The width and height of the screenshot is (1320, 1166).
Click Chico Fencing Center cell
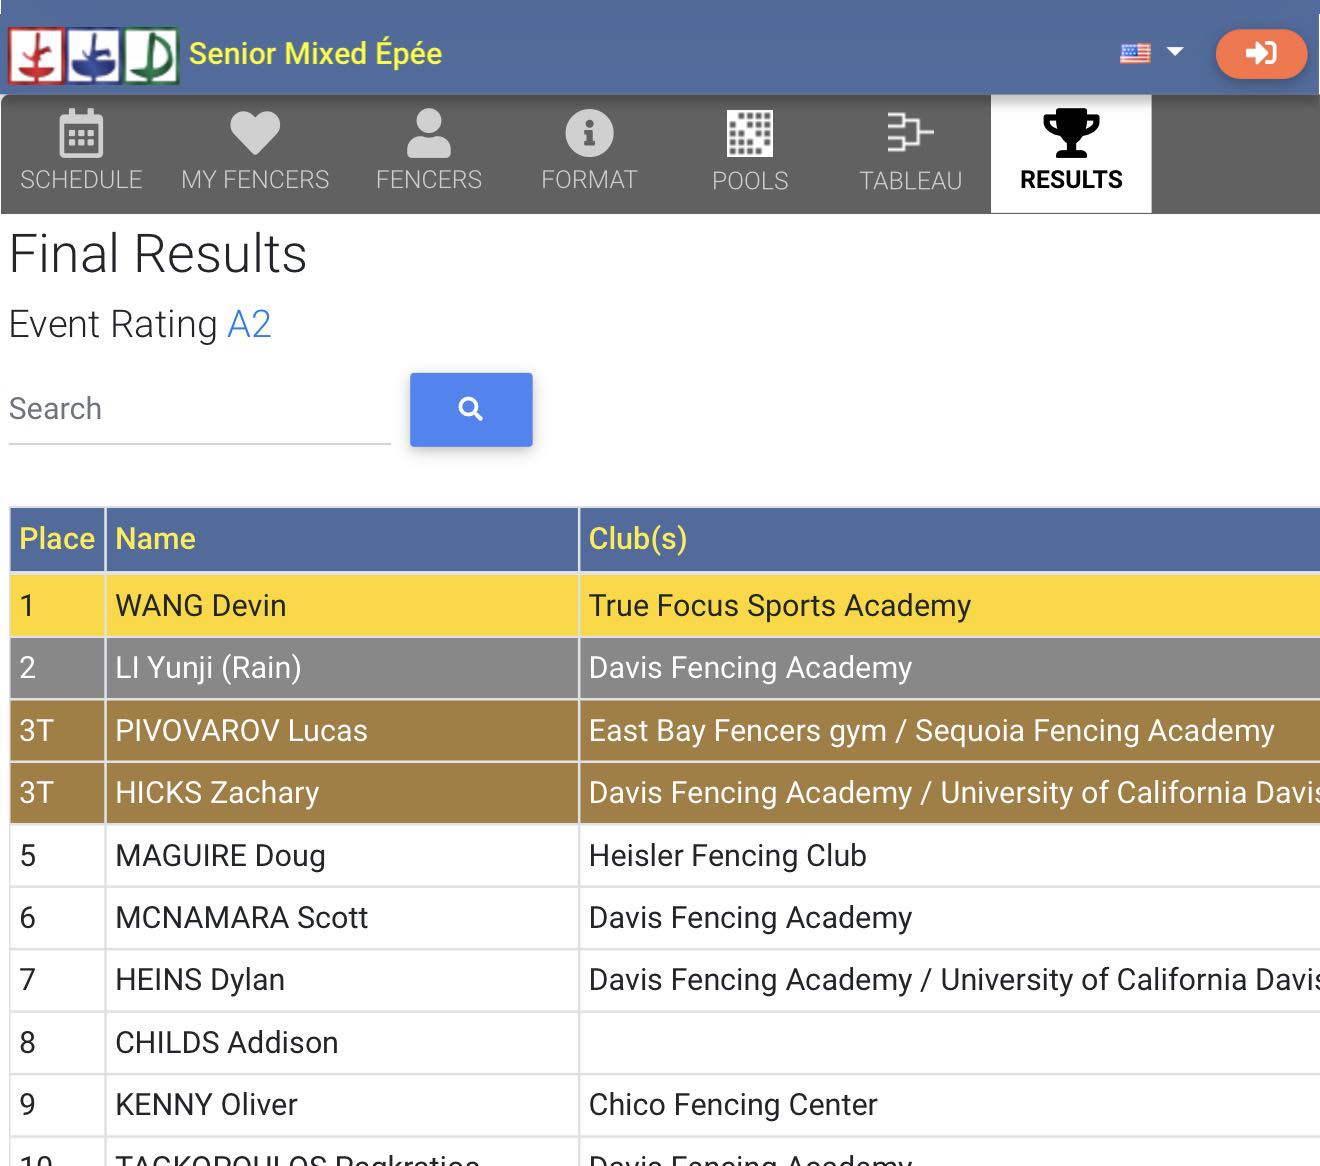tap(949, 1105)
